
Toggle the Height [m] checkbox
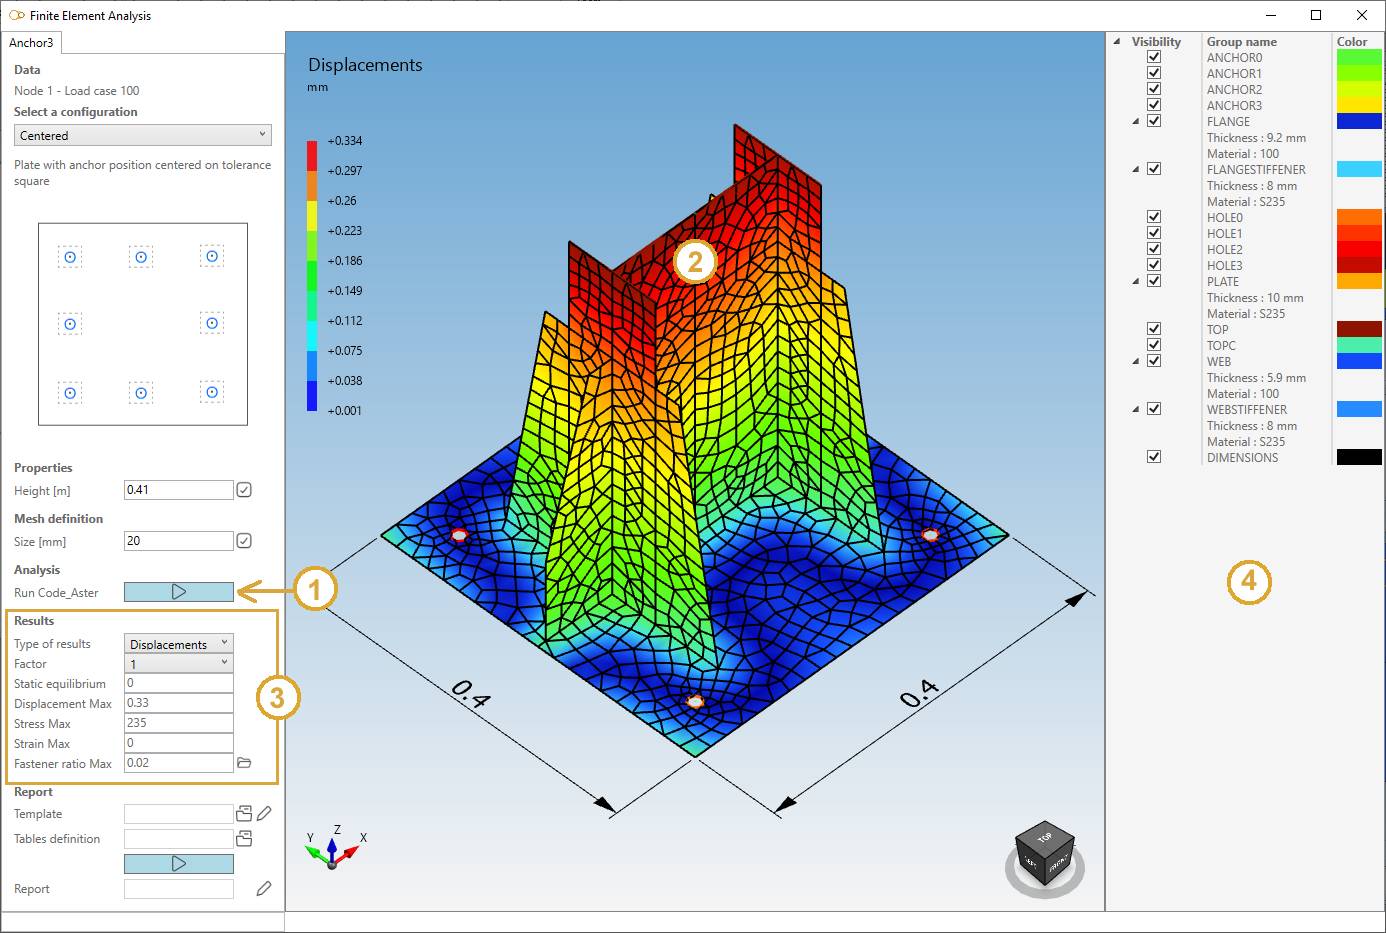(x=244, y=490)
